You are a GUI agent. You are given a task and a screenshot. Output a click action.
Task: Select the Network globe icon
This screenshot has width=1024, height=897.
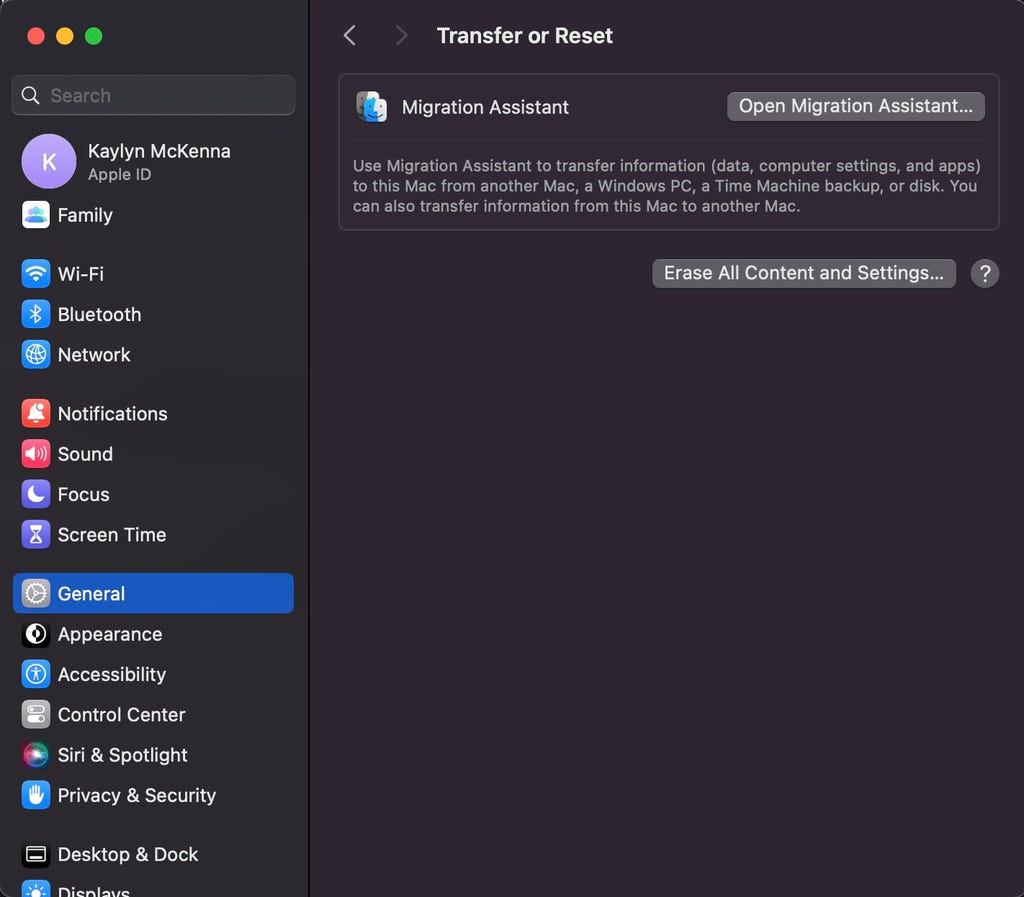[36, 355]
